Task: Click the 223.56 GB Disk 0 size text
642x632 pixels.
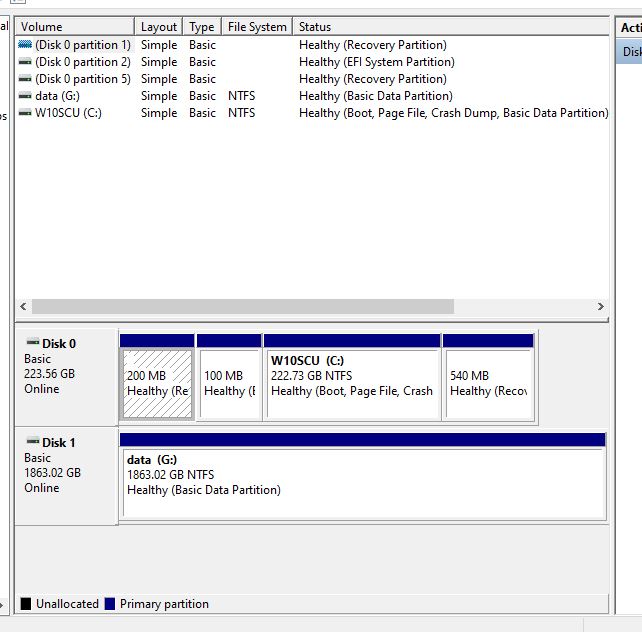Action: click(x=50, y=374)
